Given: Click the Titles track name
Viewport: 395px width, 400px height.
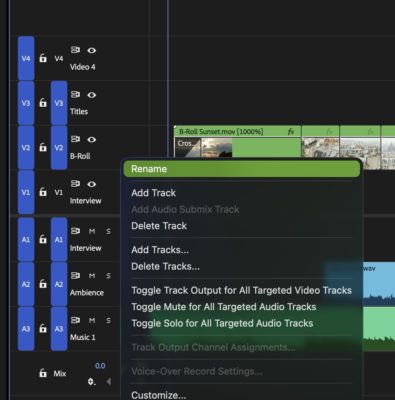Looking at the screenshot, I should pos(79,112).
